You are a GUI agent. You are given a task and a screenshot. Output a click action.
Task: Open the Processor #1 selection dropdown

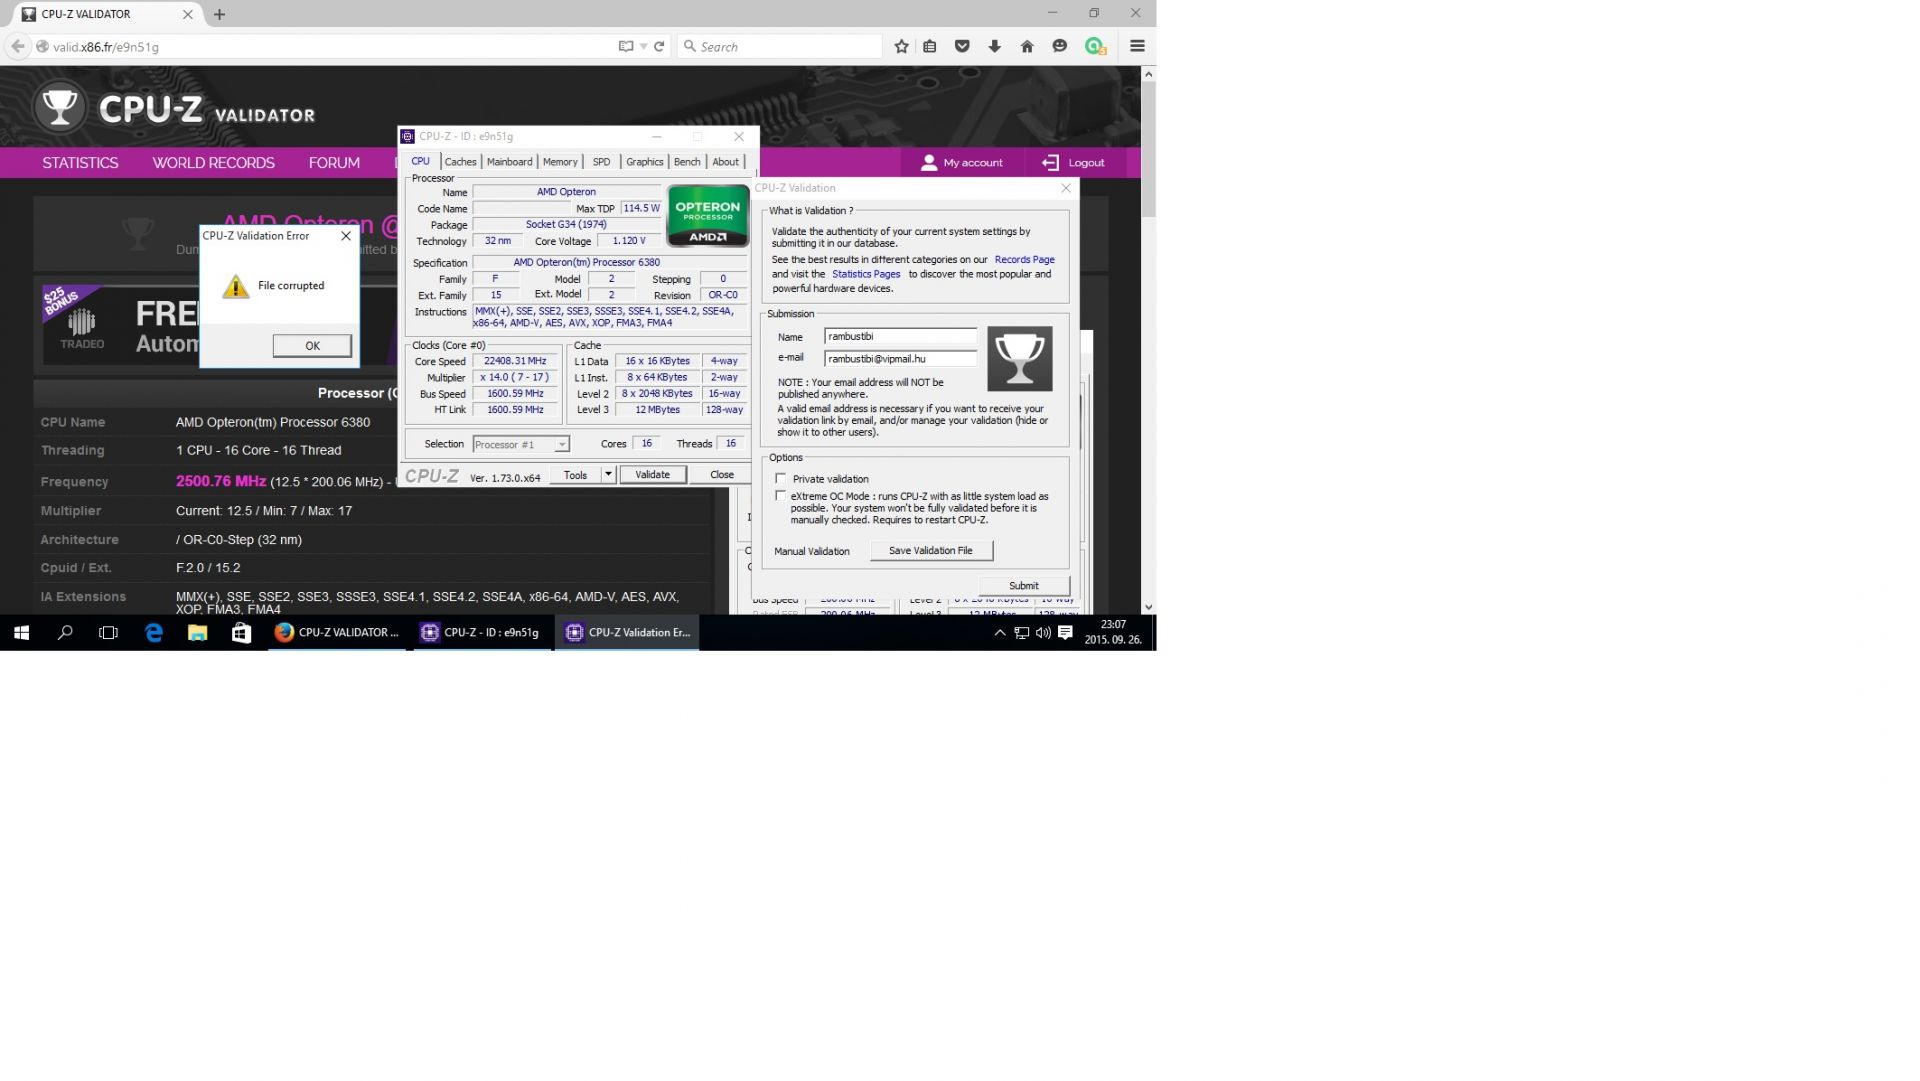(521, 445)
